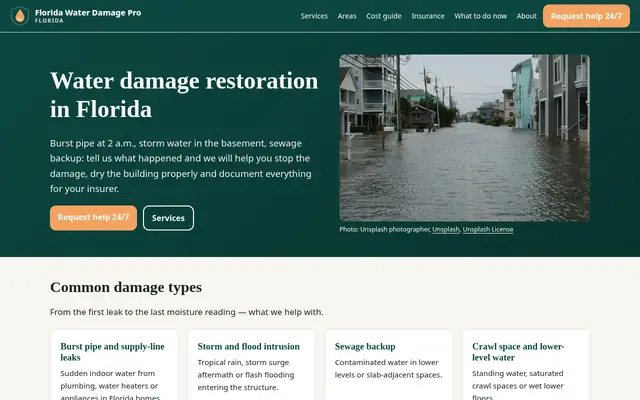This screenshot has height=400, width=640.
Task: Click the header Request help 24/7 button
Action: click(586, 16)
